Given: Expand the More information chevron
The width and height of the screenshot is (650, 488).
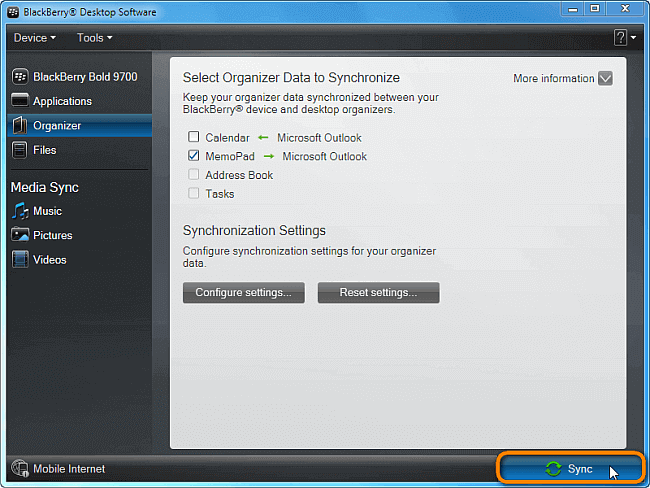Looking at the screenshot, I should coord(605,78).
